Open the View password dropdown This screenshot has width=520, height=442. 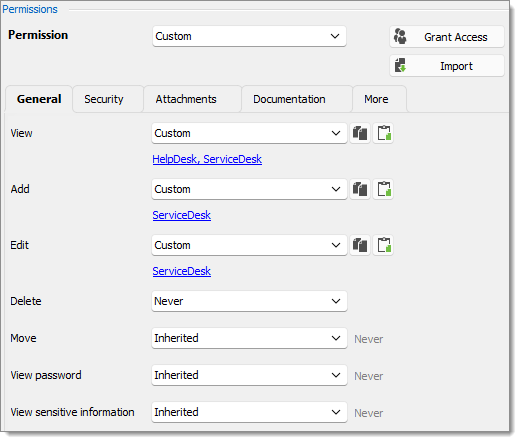pos(249,375)
